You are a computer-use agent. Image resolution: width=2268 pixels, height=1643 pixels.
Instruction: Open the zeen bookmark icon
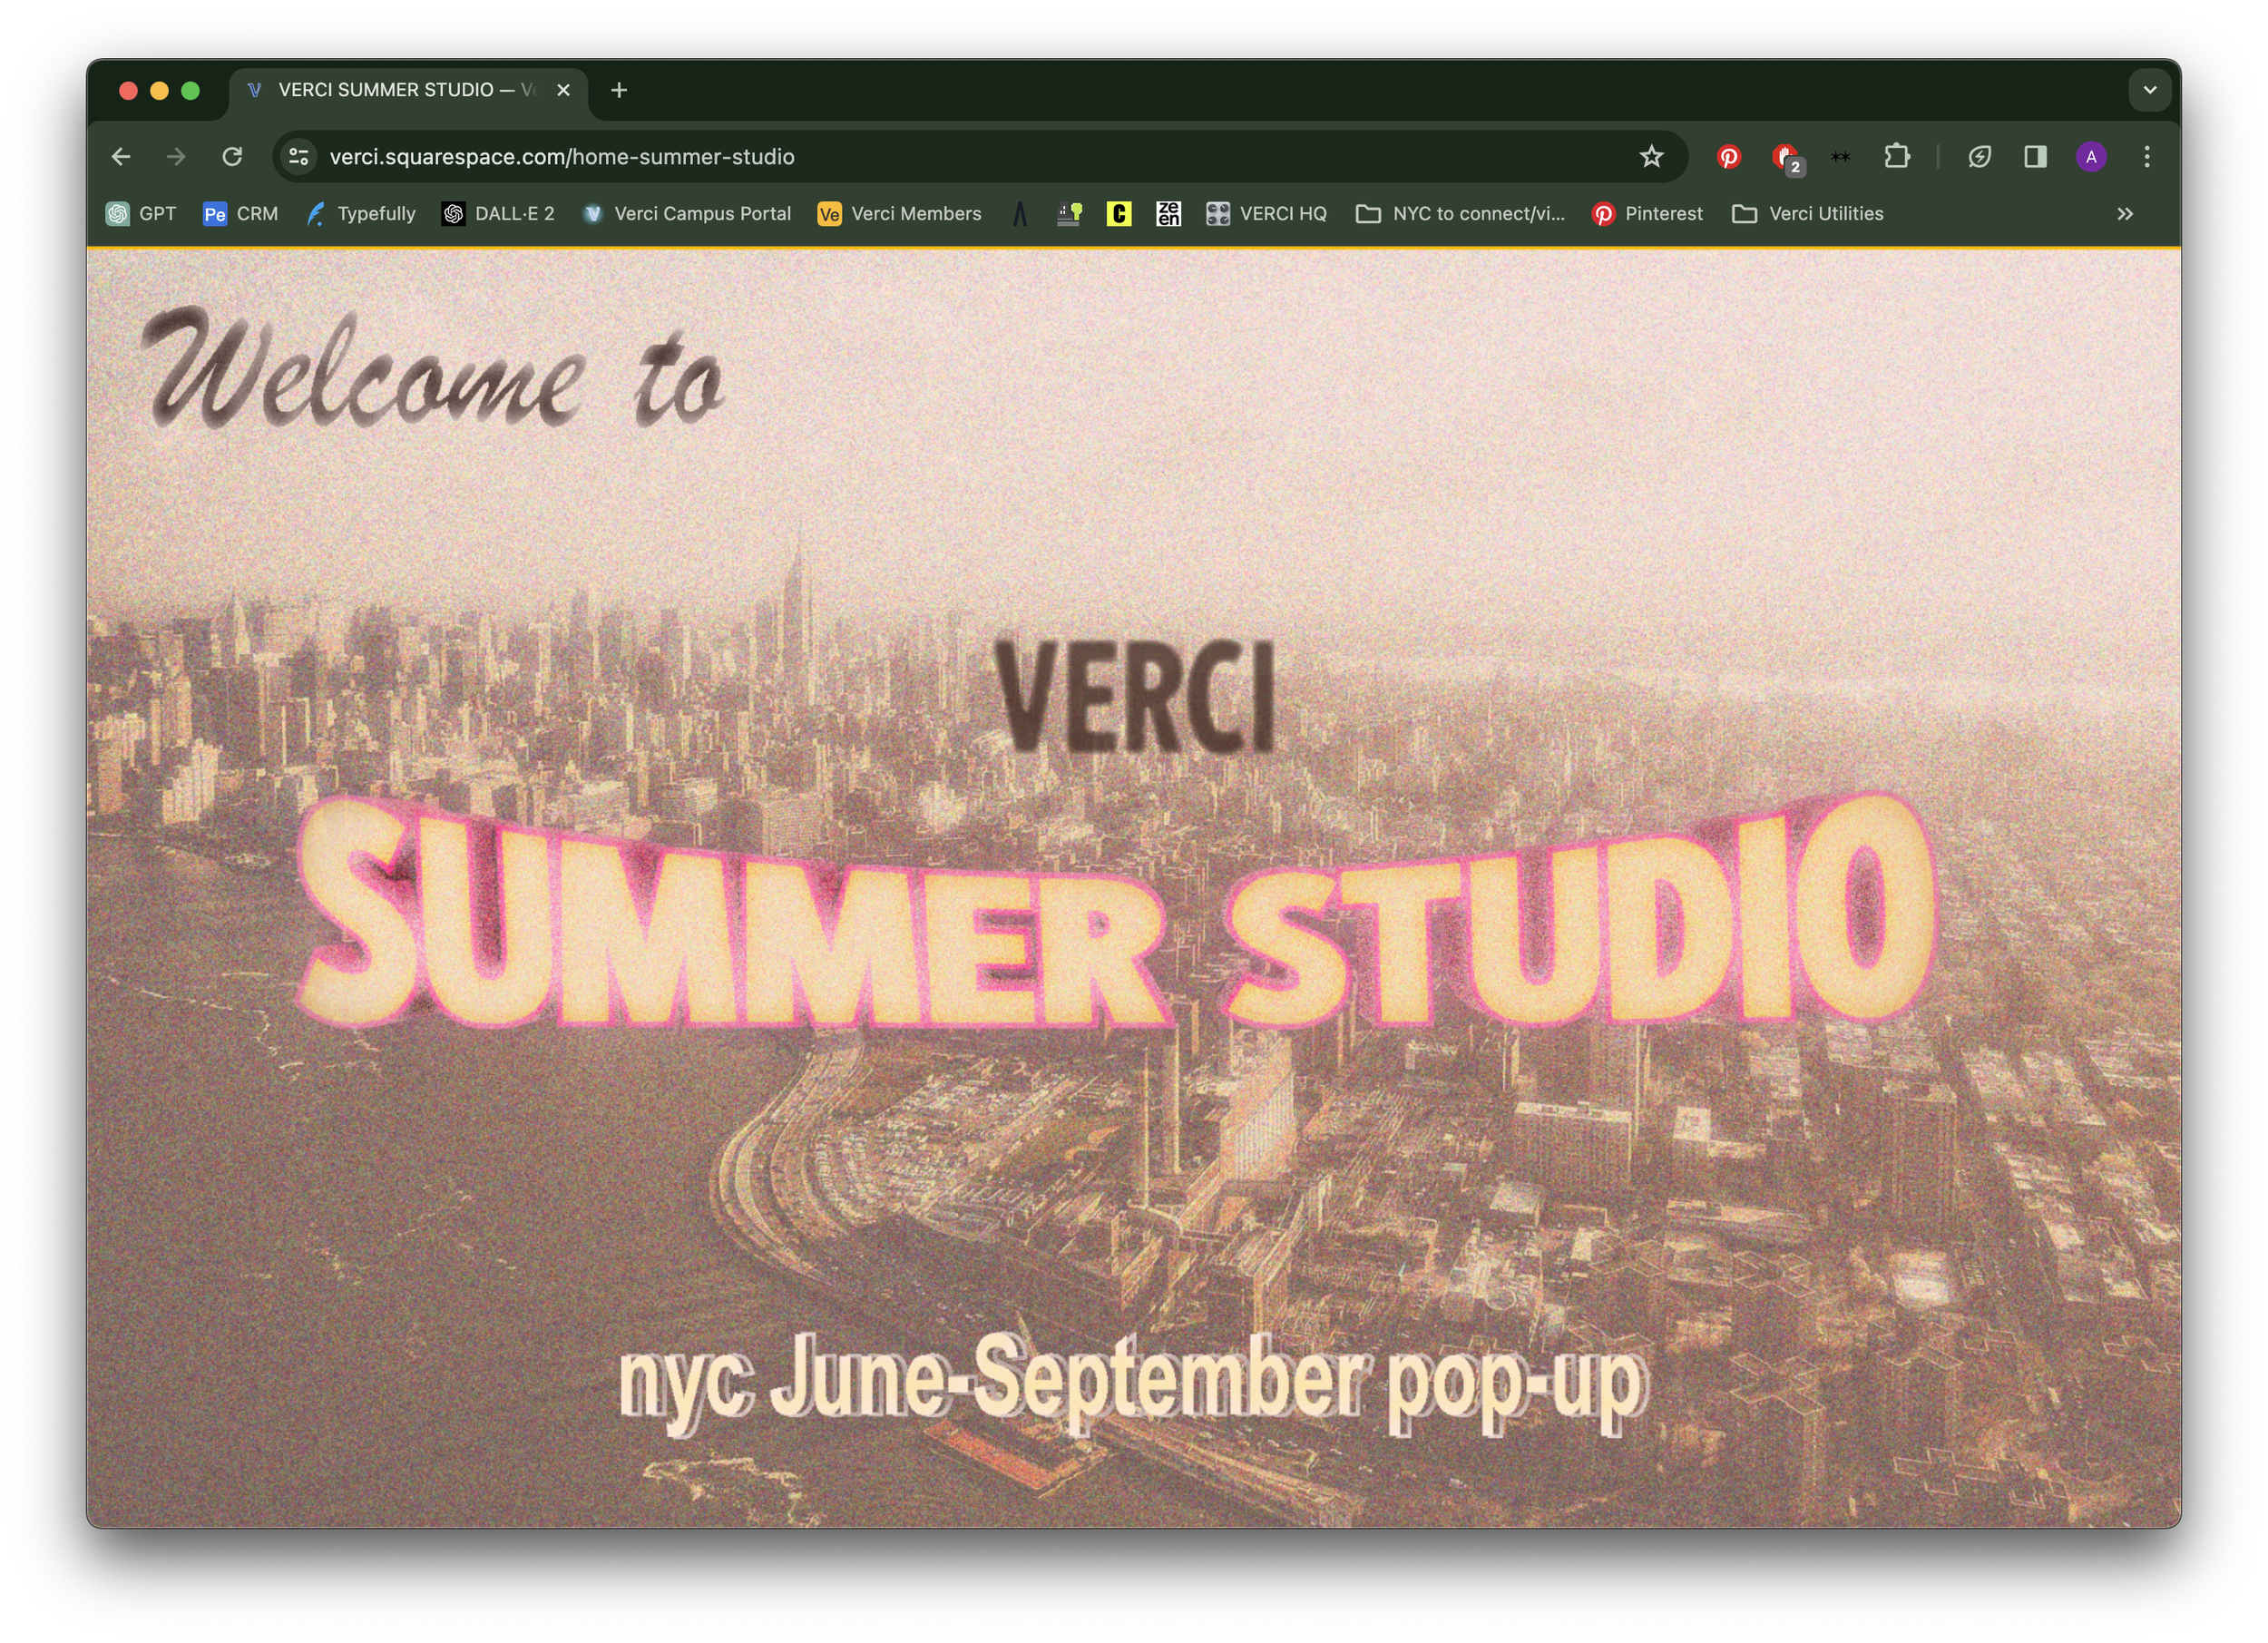(x=1168, y=214)
